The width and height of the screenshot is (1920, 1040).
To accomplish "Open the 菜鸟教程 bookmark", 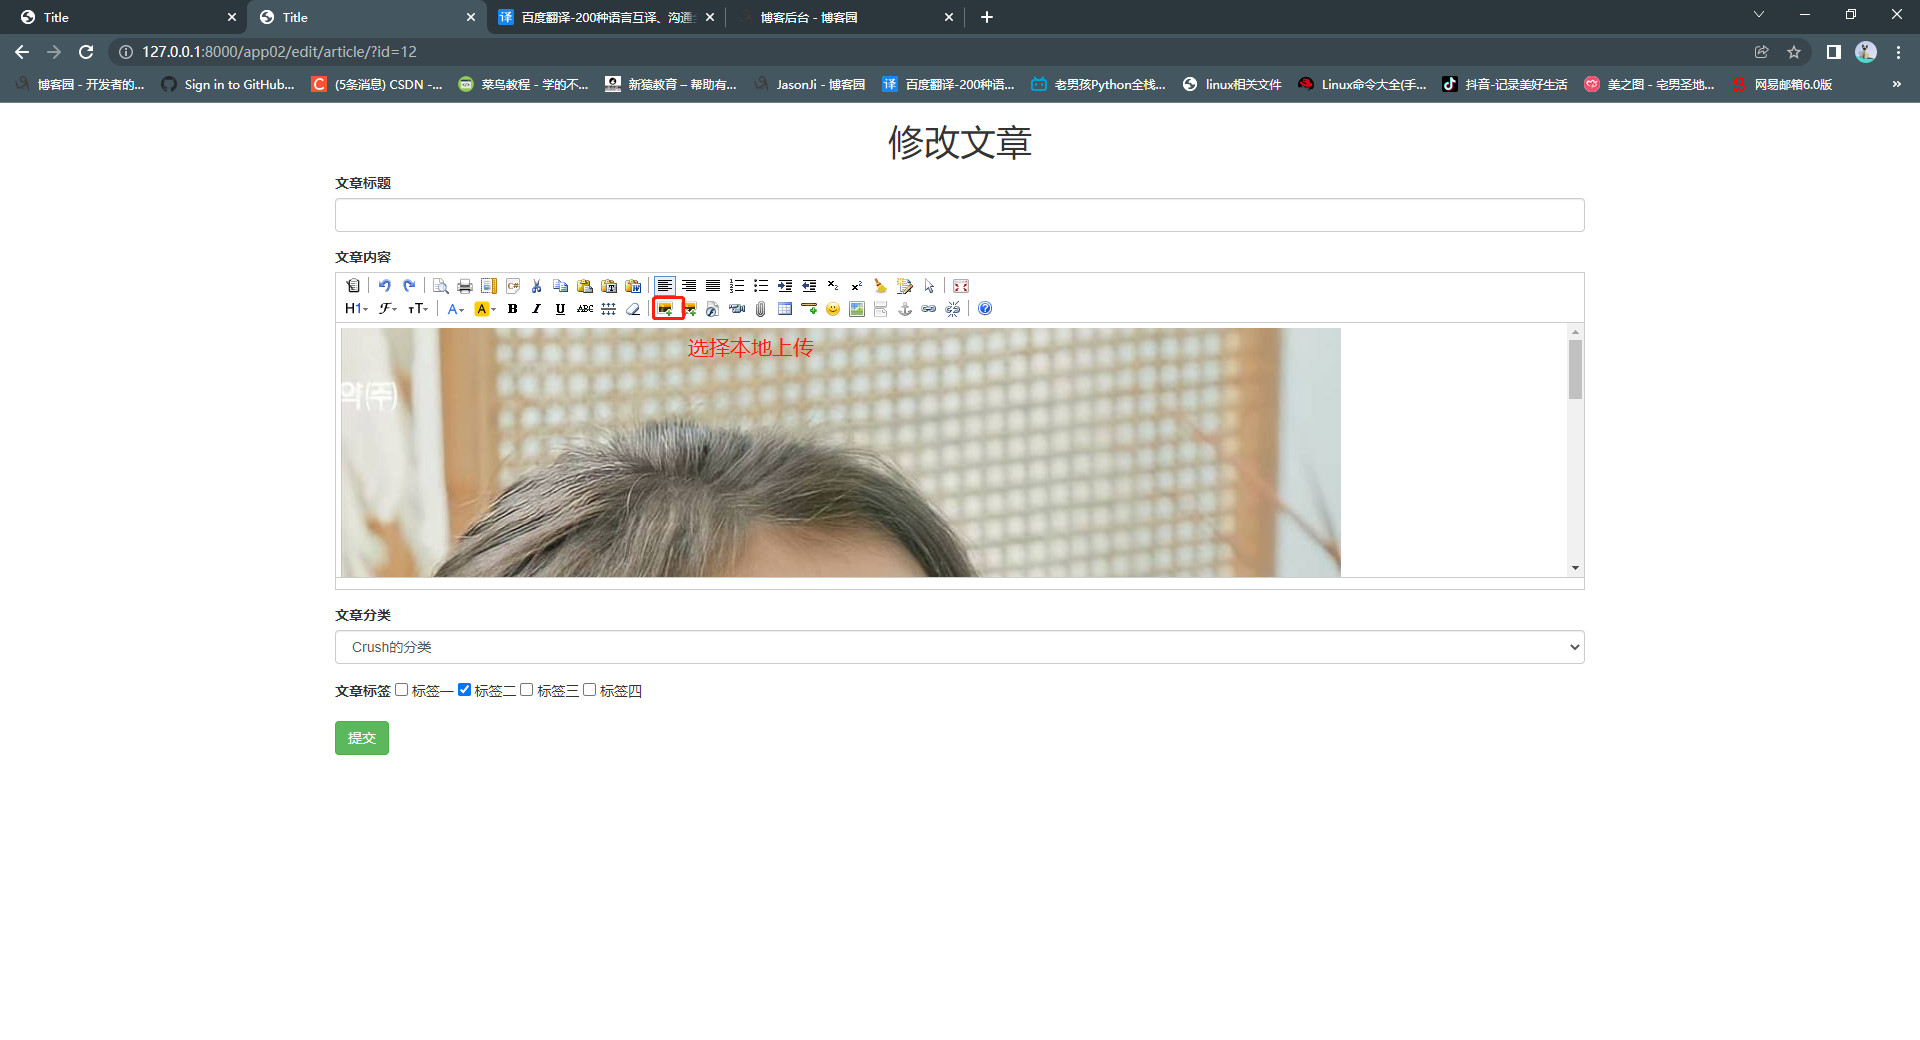I will (524, 85).
